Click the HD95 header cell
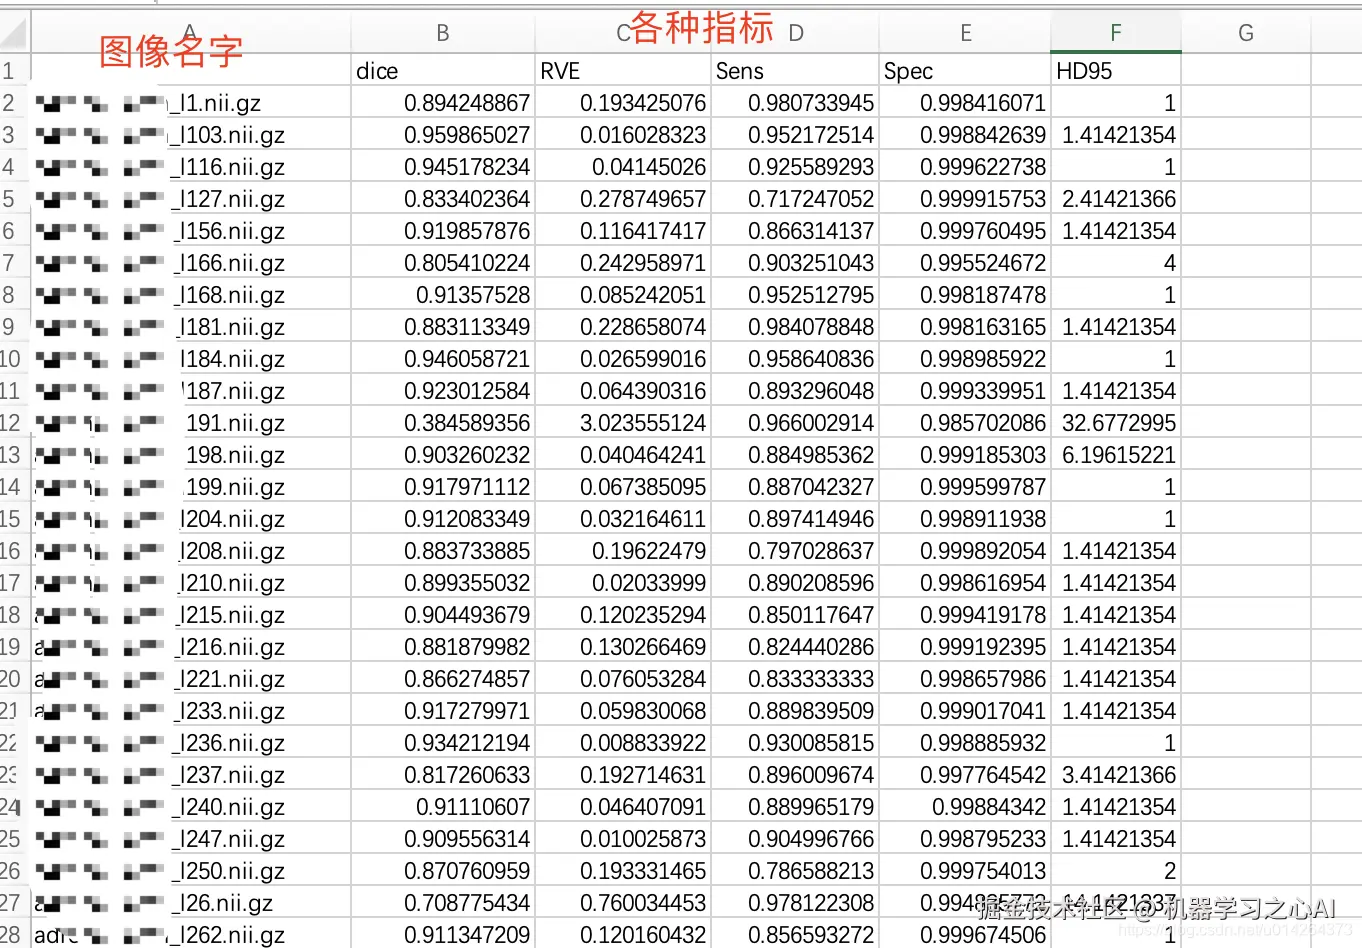 [x=1116, y=71]
